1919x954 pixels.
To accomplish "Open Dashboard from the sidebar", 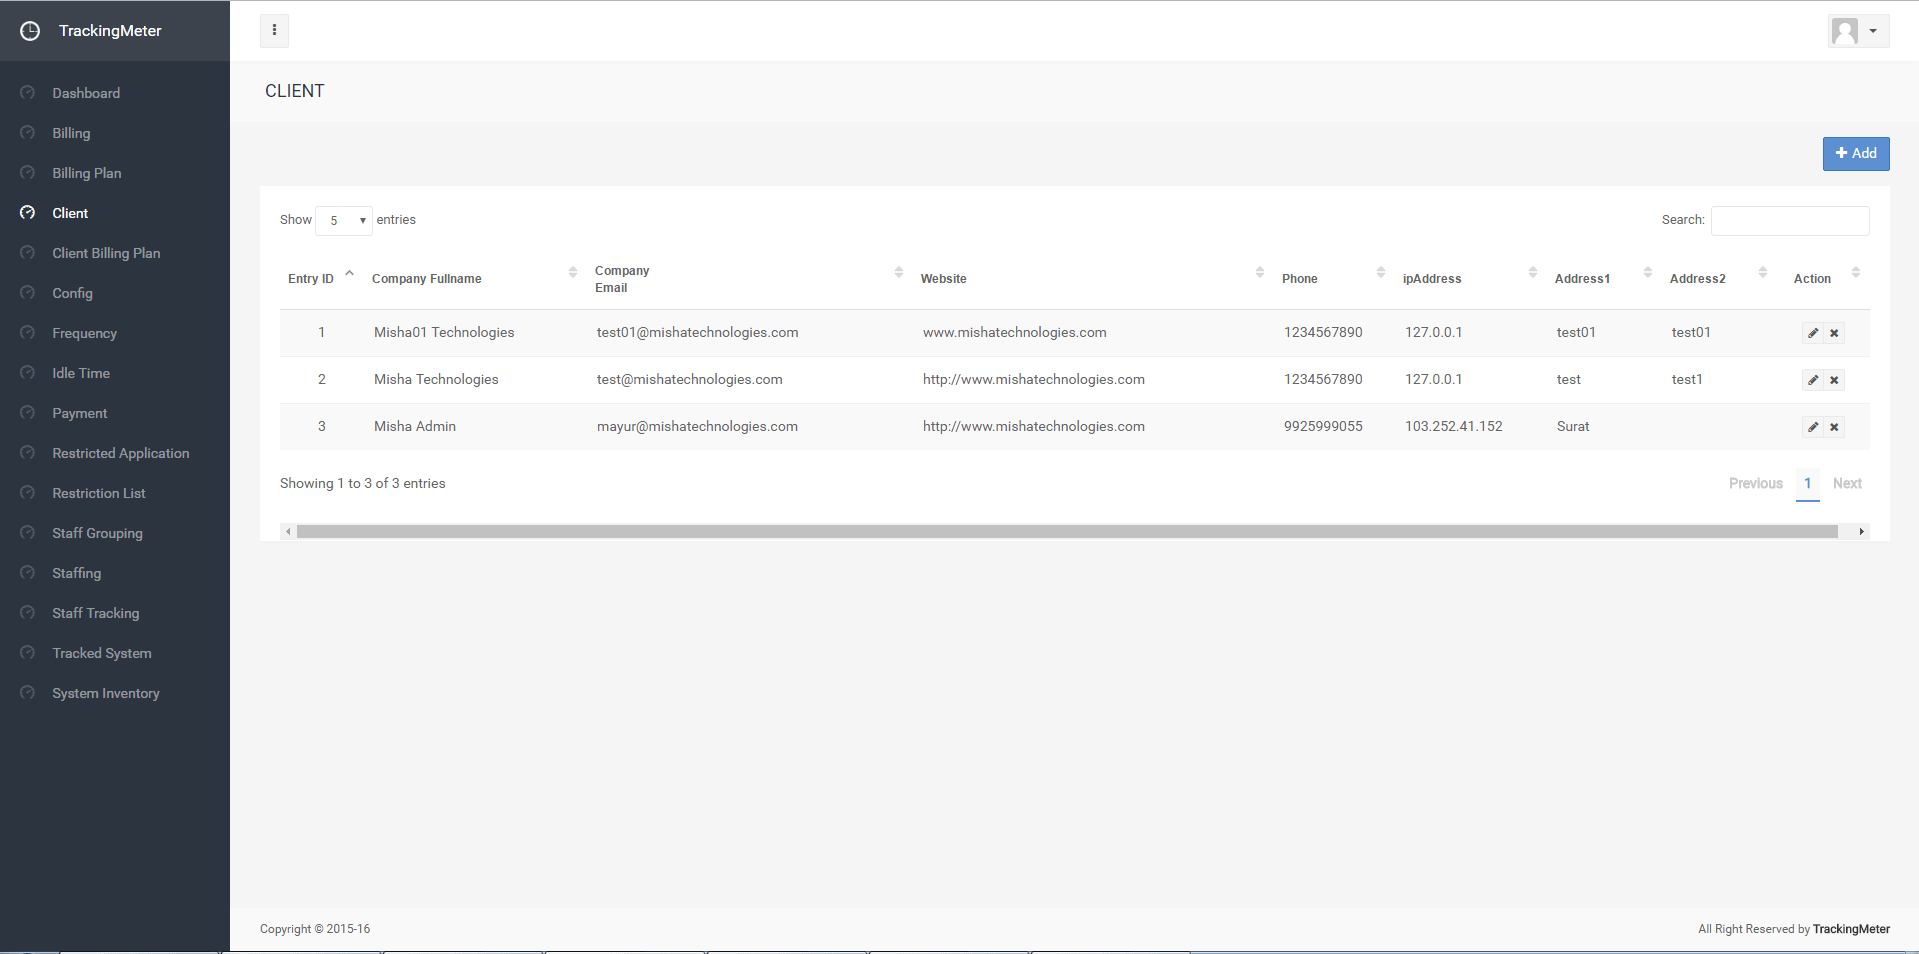I will coord(86,93).
